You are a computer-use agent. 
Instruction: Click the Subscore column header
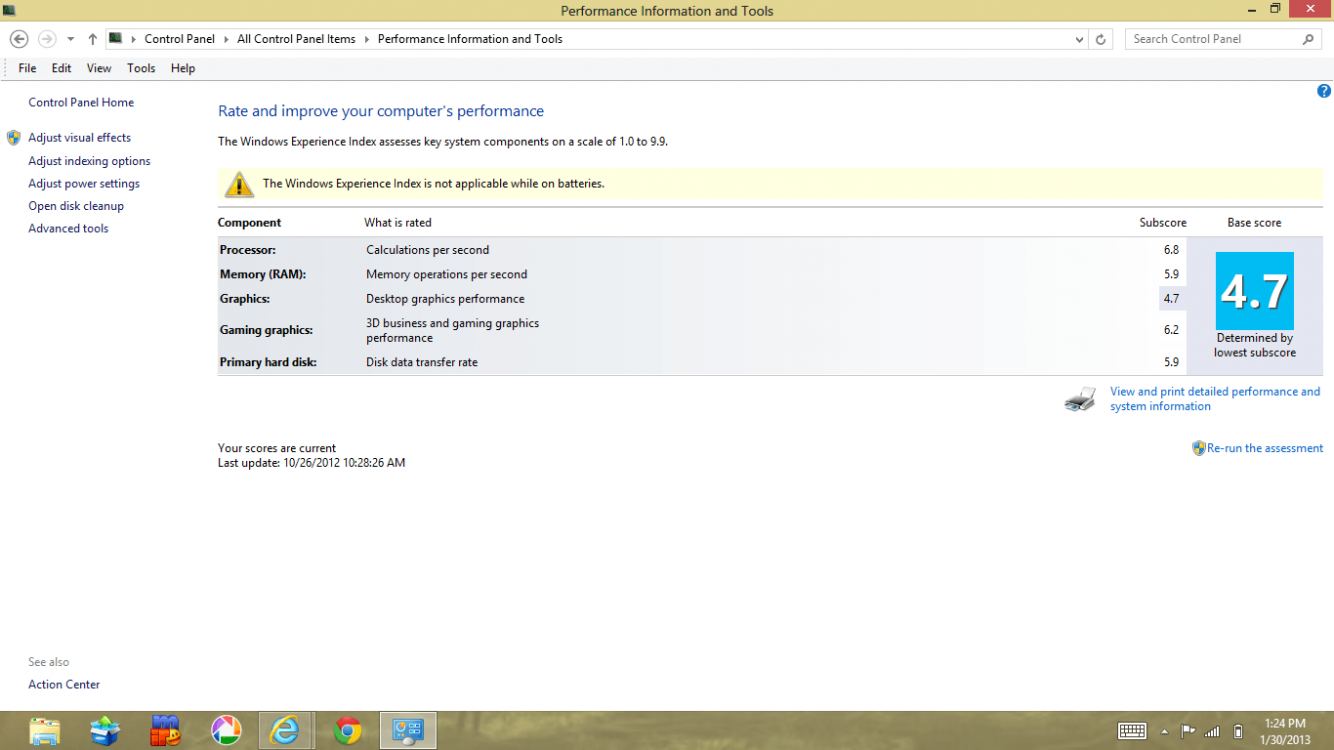pyautogui.click(x=1163, y=223)
